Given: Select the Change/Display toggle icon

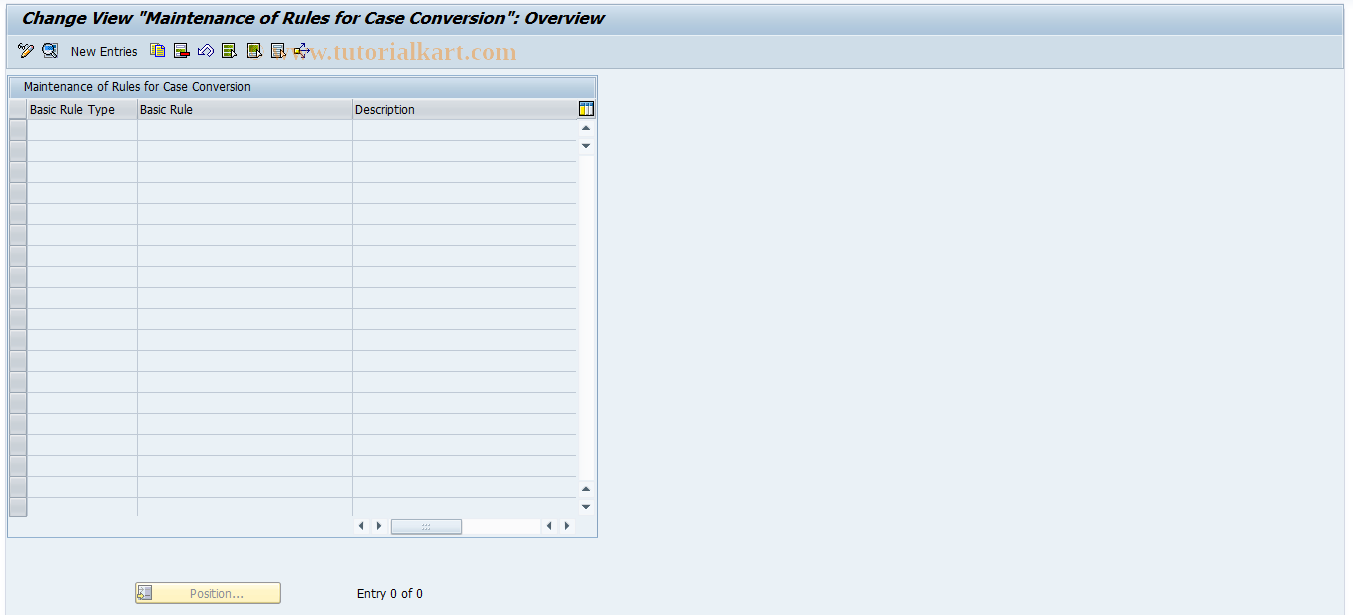Looking at the screenshot, I should (x=25, y=51).
